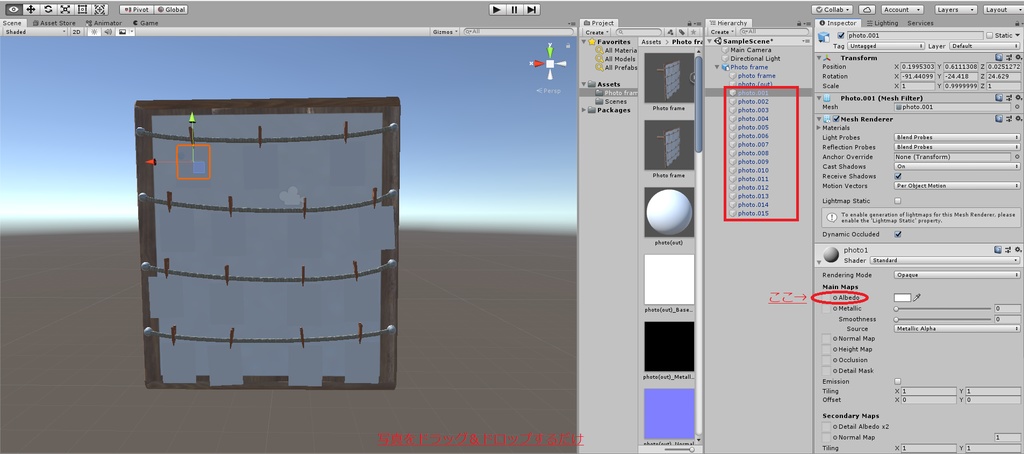The width and height of the screenshot is (1024, 454).
Task: Select the Rotate tool in toolbar
Action: tap(48, 10)
